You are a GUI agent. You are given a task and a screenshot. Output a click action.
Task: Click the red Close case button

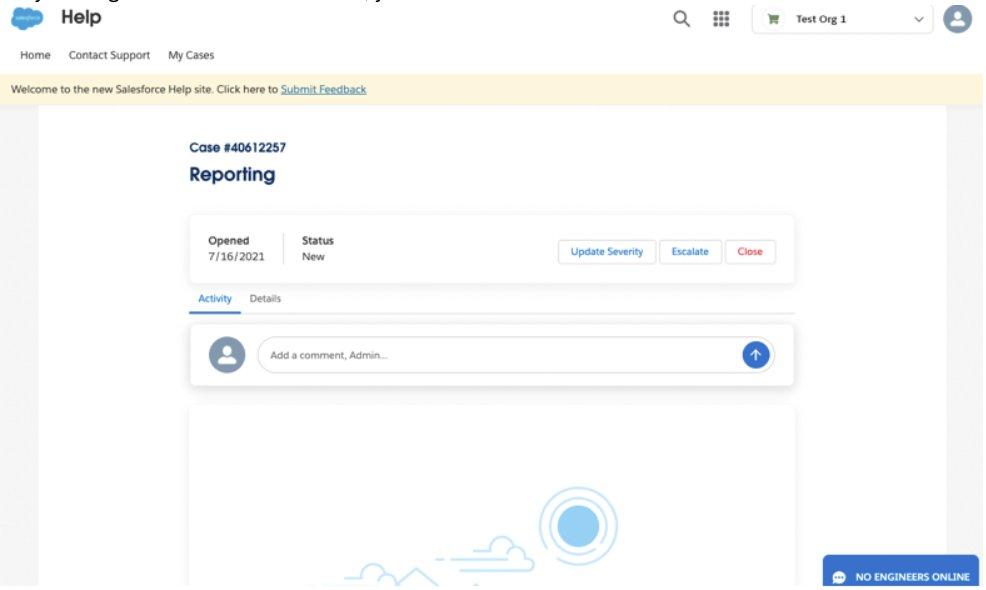pyautogui.click(x=750, y=252)
